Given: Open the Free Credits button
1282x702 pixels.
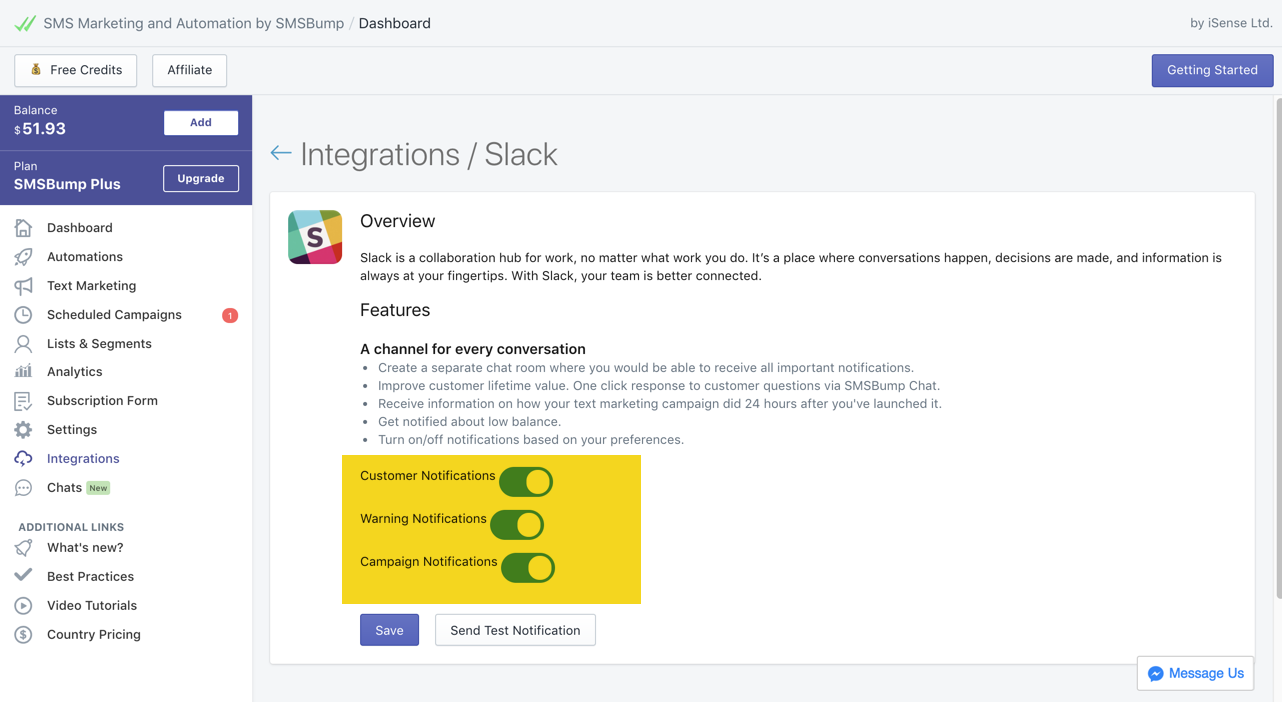Looking at the screenshot, I should 76,70.
